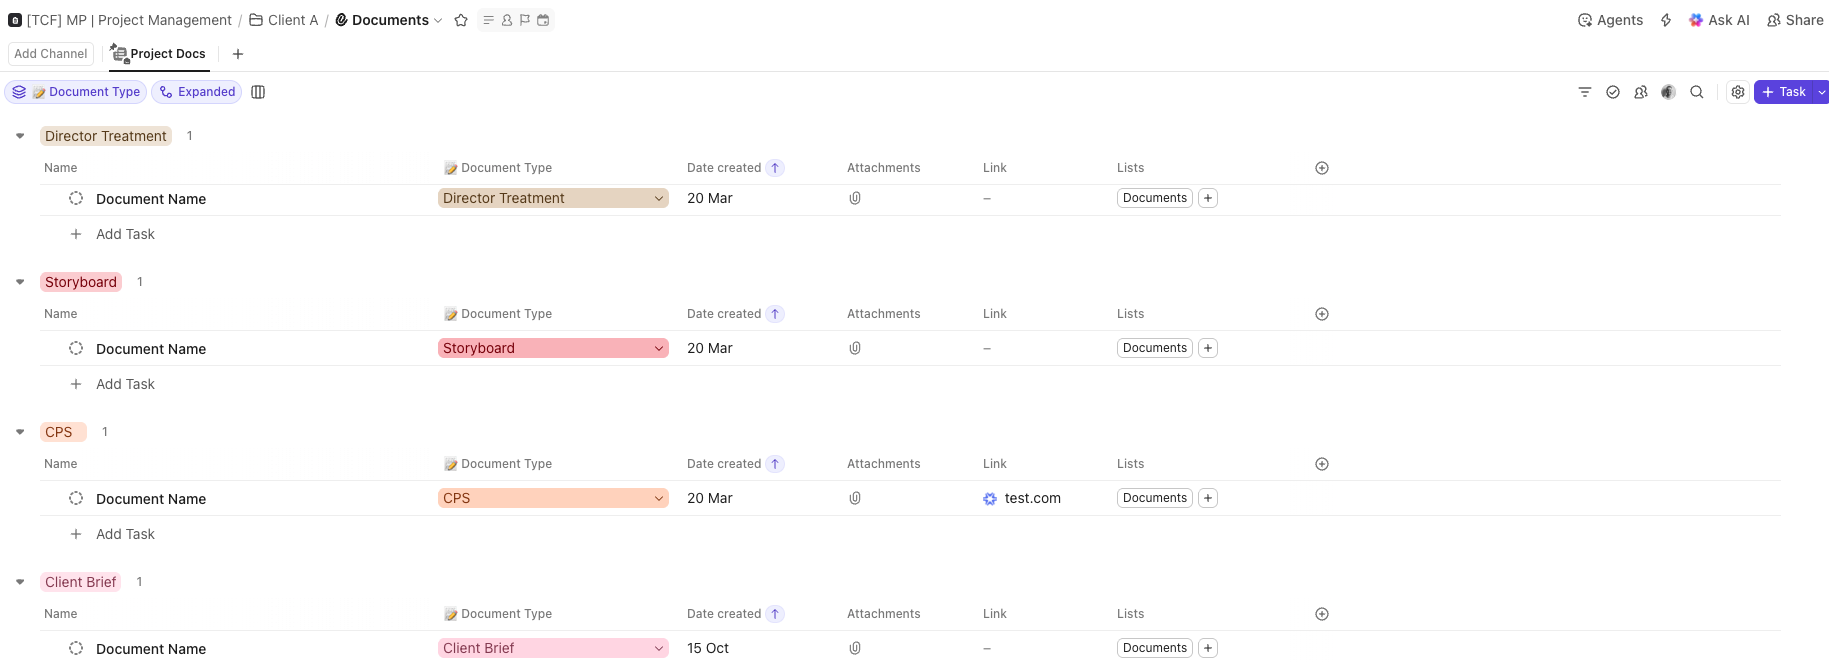Open dropdown arrow next to Task button
The width and height of the screenshot is (1829, 663).
click(x=1822, y=92)
